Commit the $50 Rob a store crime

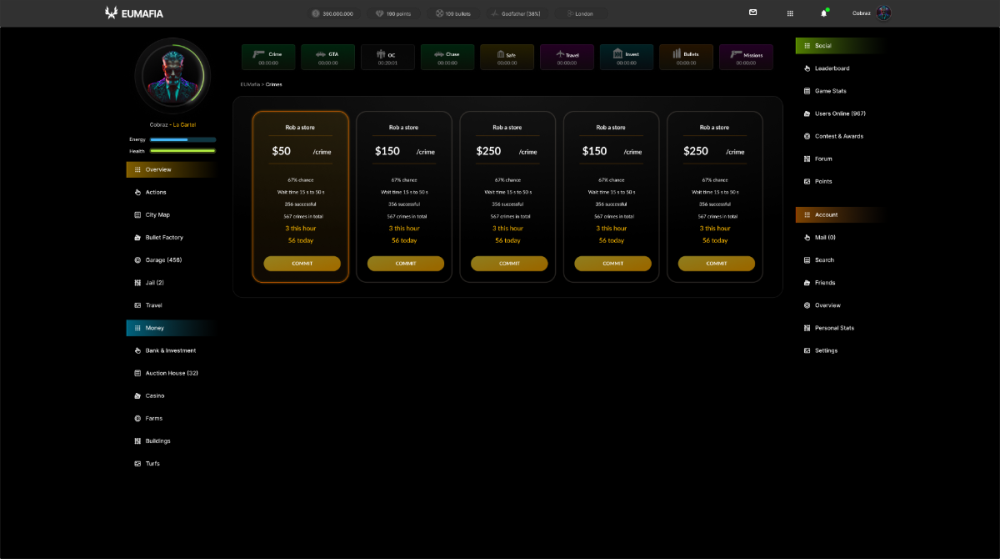click(x=302, y=264)
